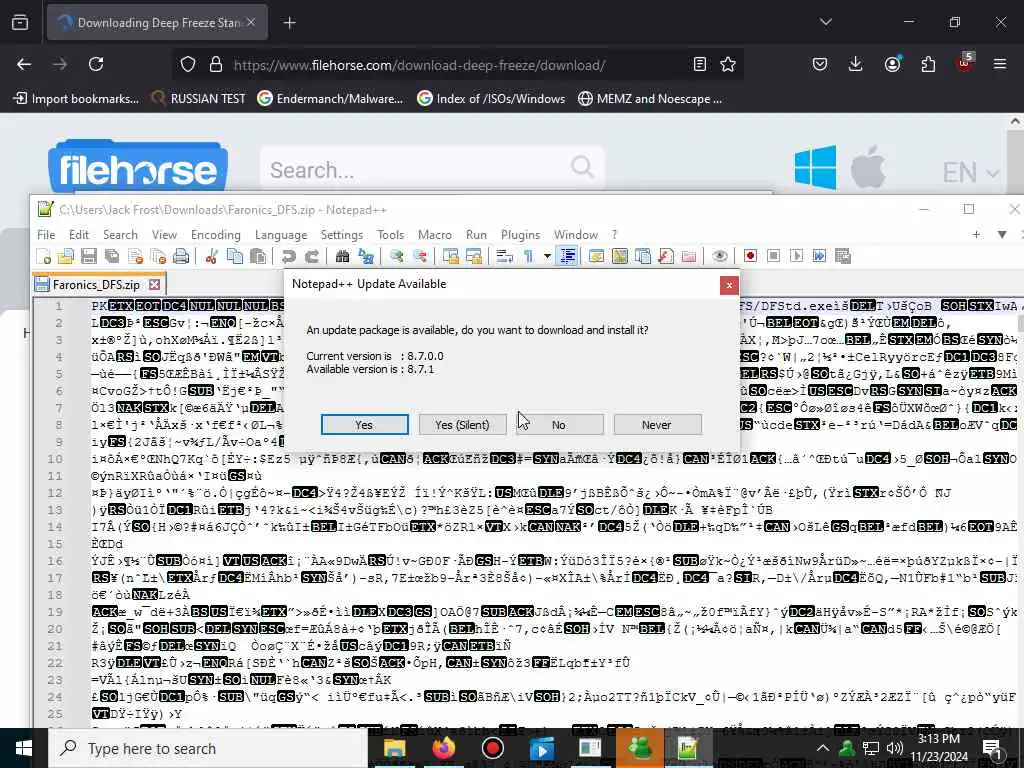Open Find with the binoculars icon
This screenshot has width=1024, height=768.
click(x=342, y=256)
